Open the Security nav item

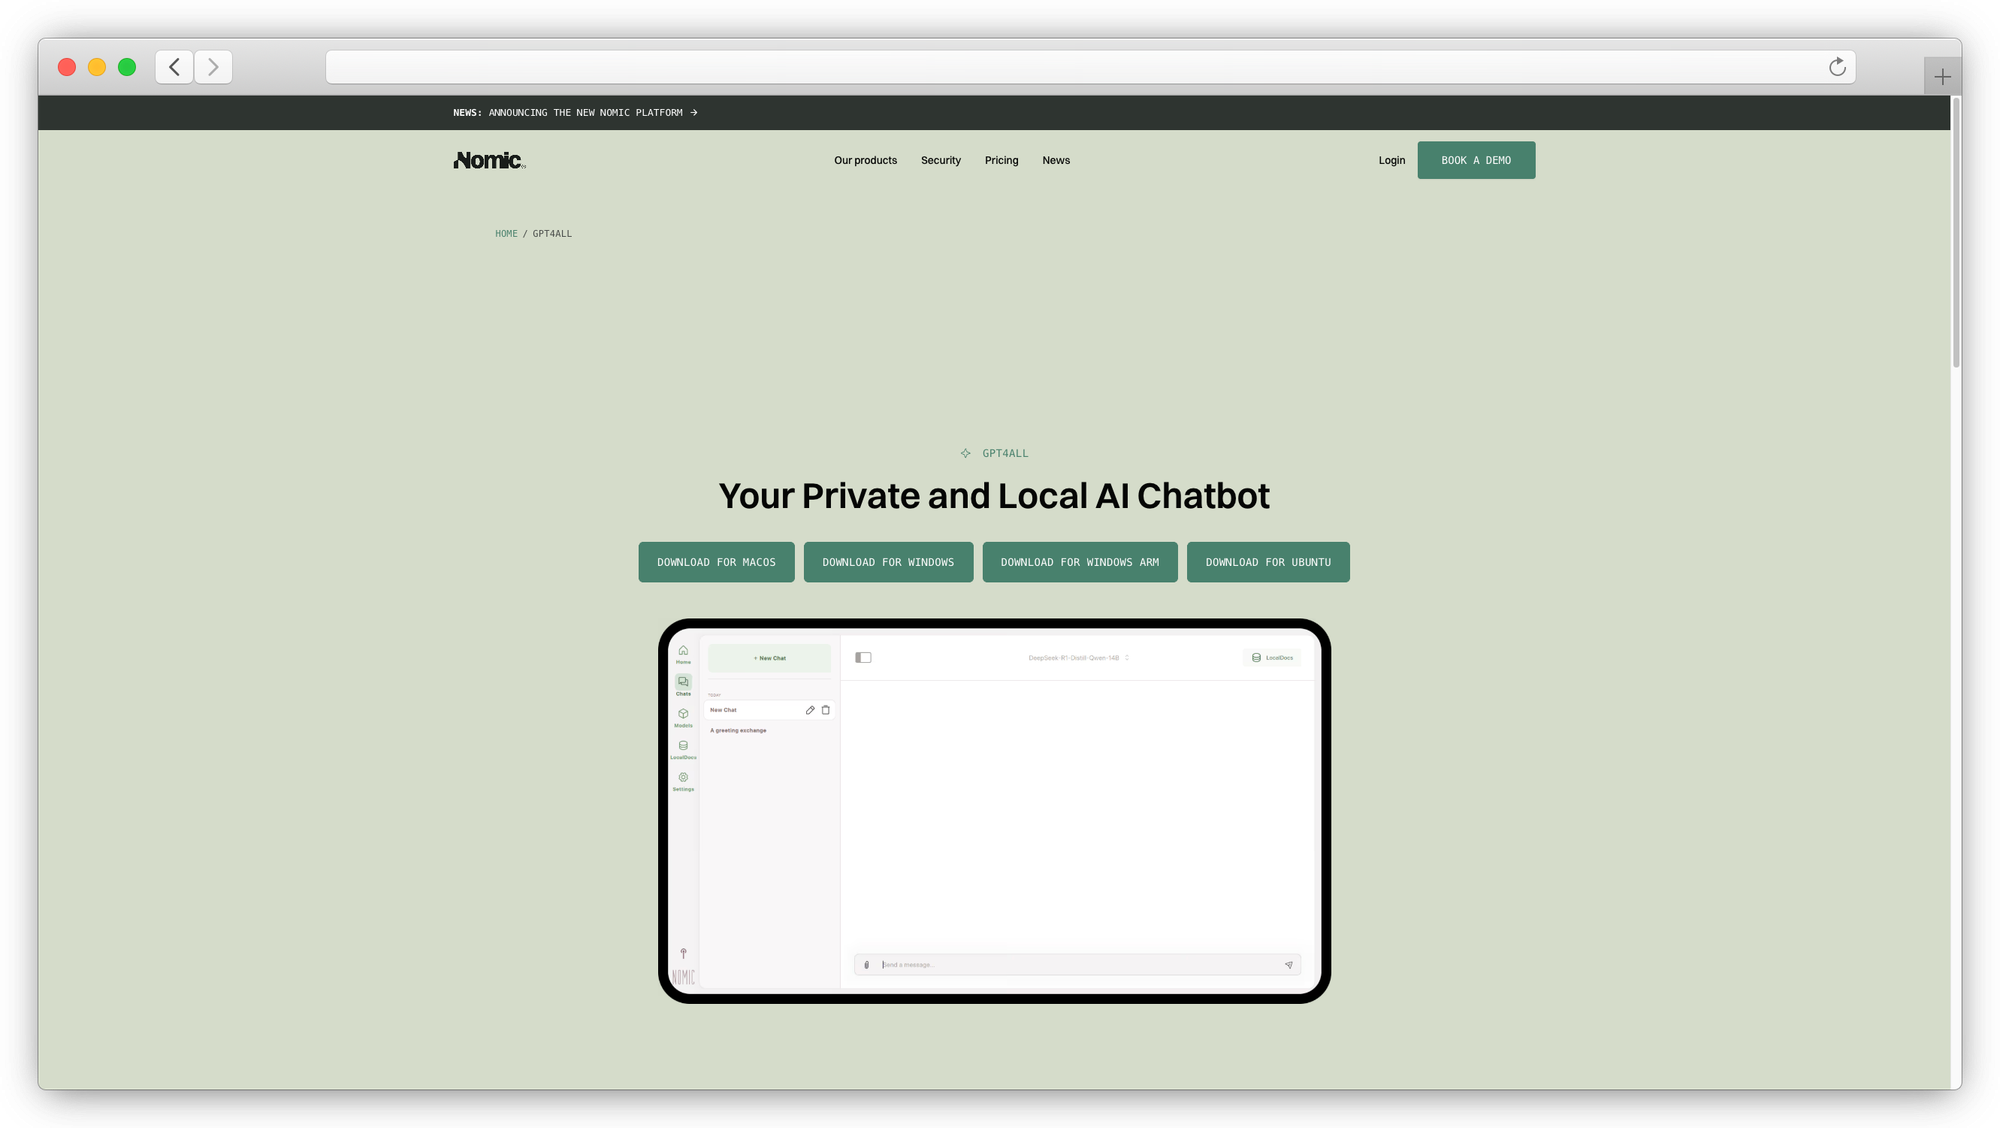pyautogui.click(x=940, y=160)
